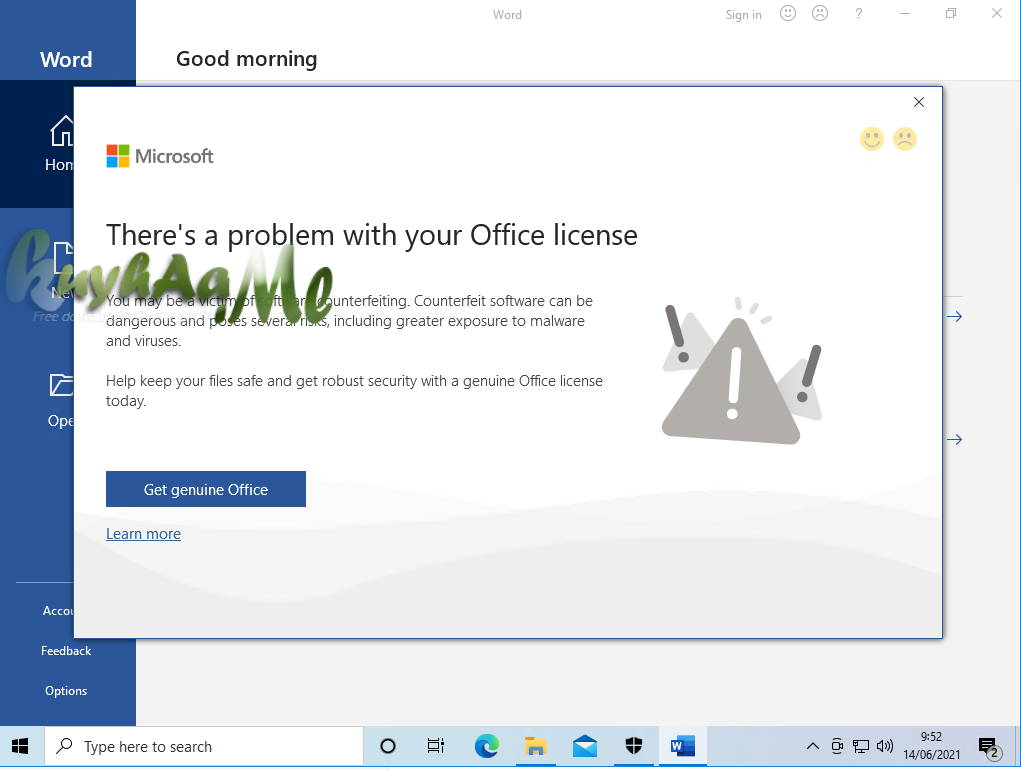Close the Office license dialog
The height and width of the screenshot is (770, 1021).
(x=919, y=102)
